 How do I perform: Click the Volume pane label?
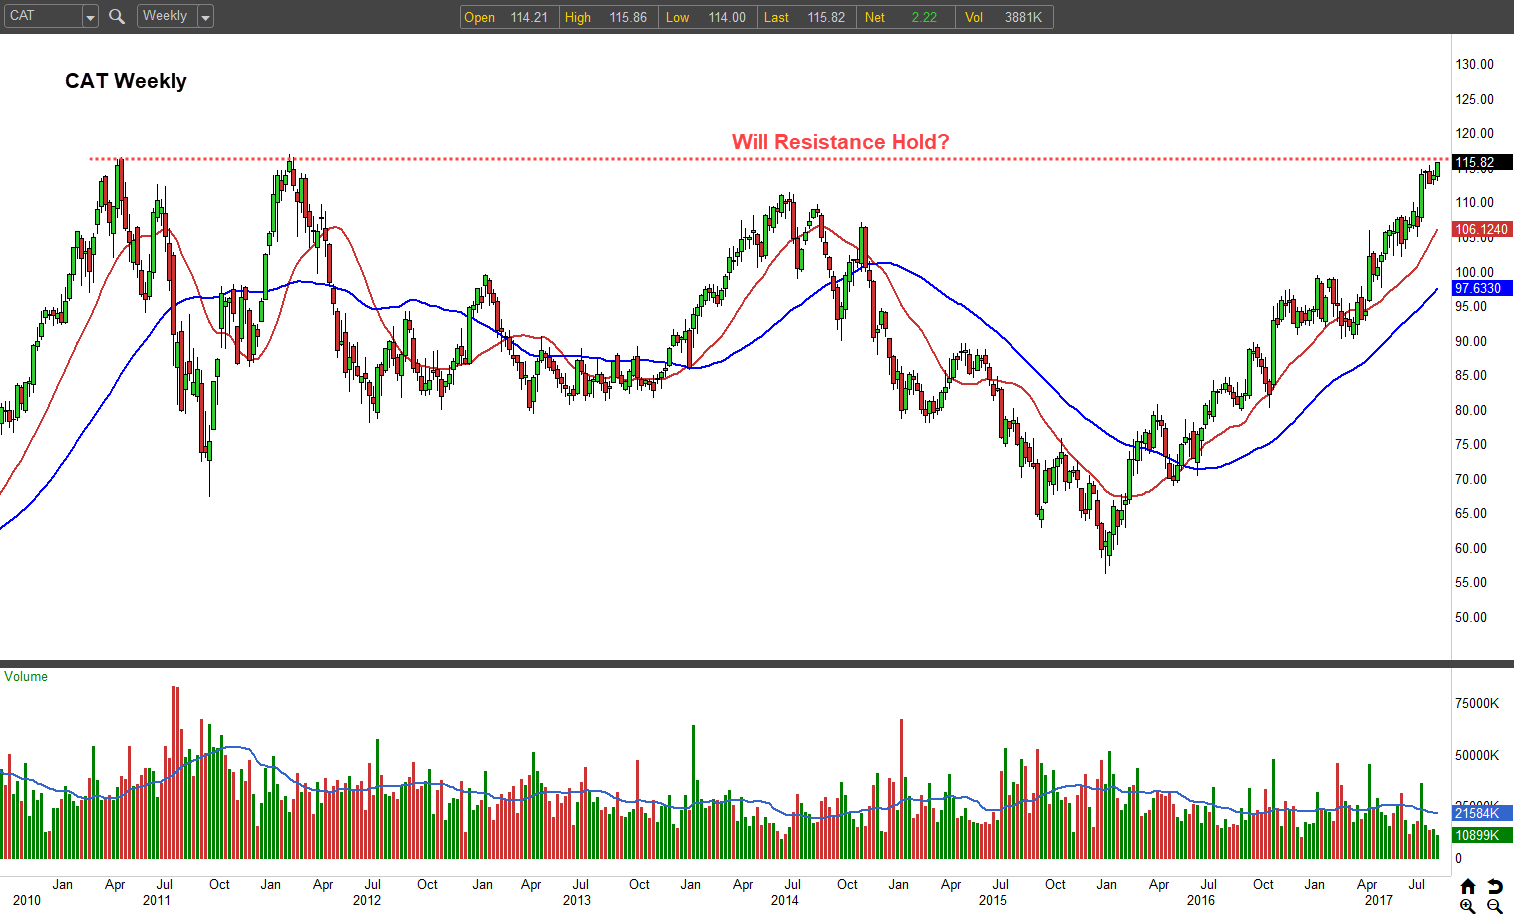click(x=26, y=677)
